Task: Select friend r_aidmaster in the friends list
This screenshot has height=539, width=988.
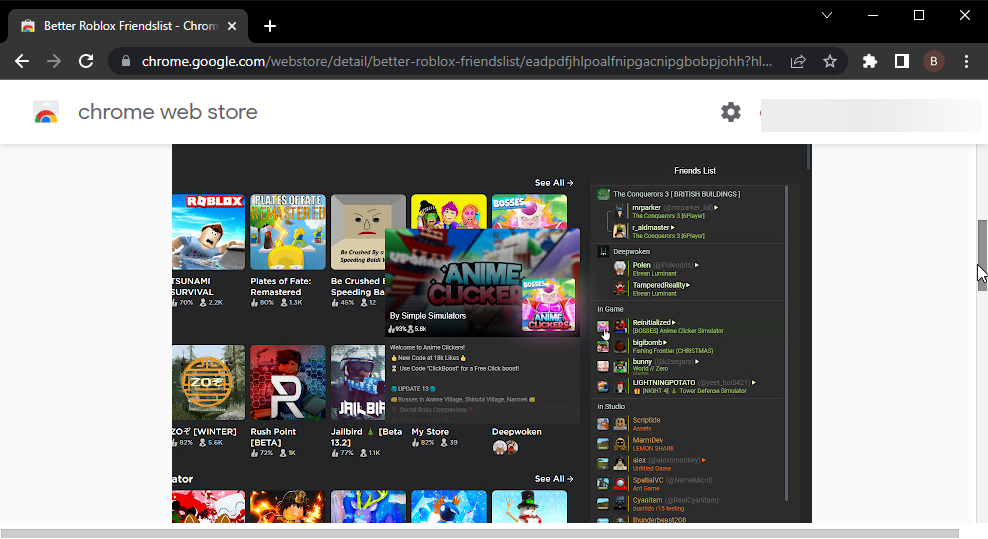Action: (651, 228)
